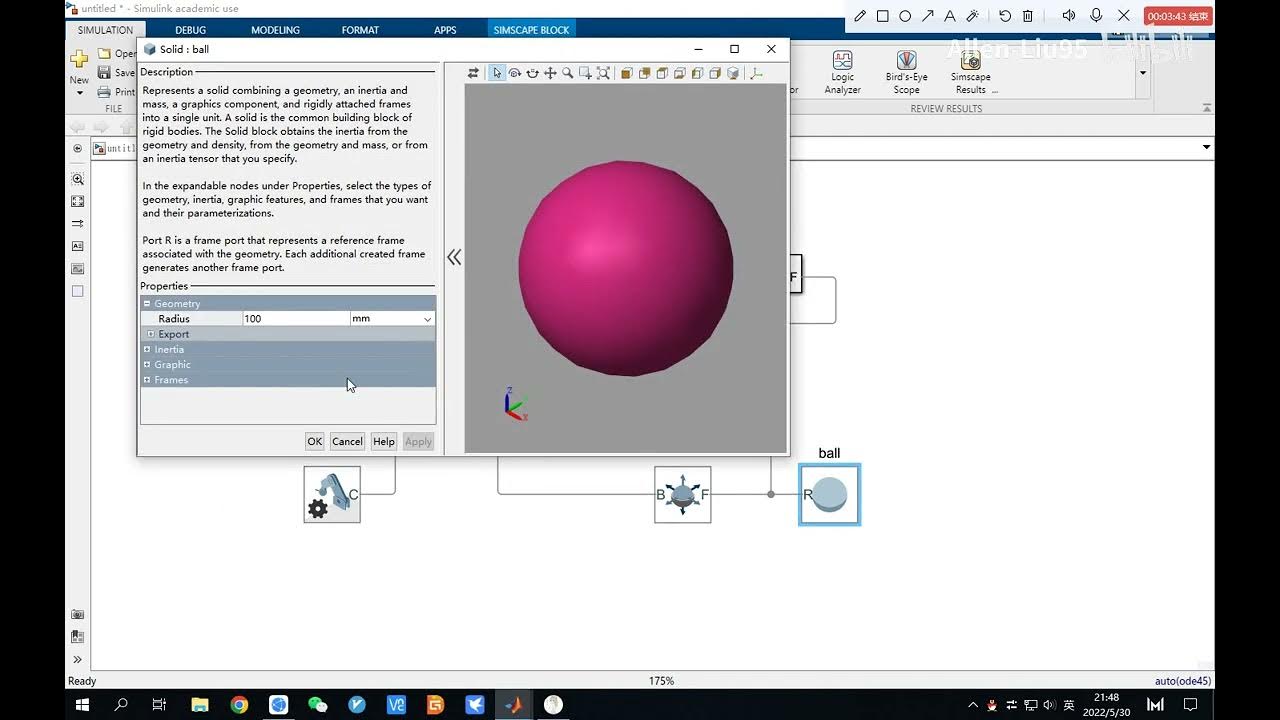Image resolution: width=1280 pixels, height=720 pixels.
Task: Click the pink sphere in the preview
Action: 626,268
